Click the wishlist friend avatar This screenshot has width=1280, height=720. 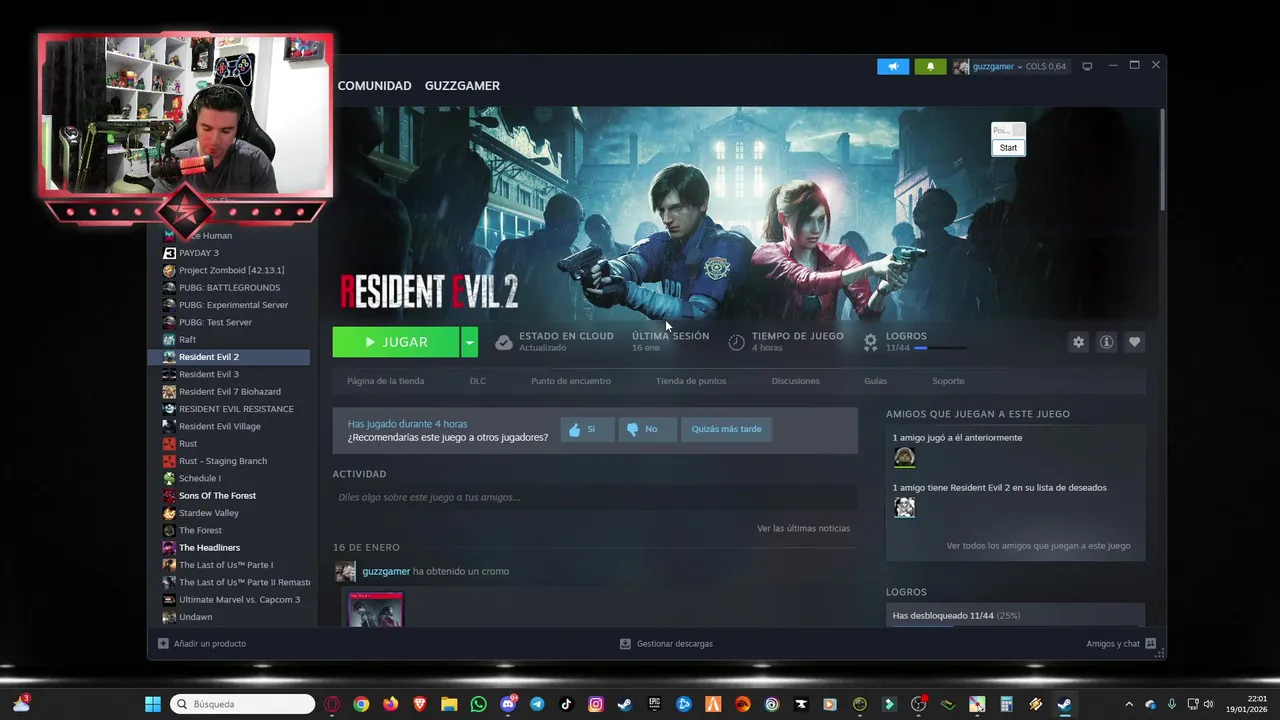tap(904, 508)
